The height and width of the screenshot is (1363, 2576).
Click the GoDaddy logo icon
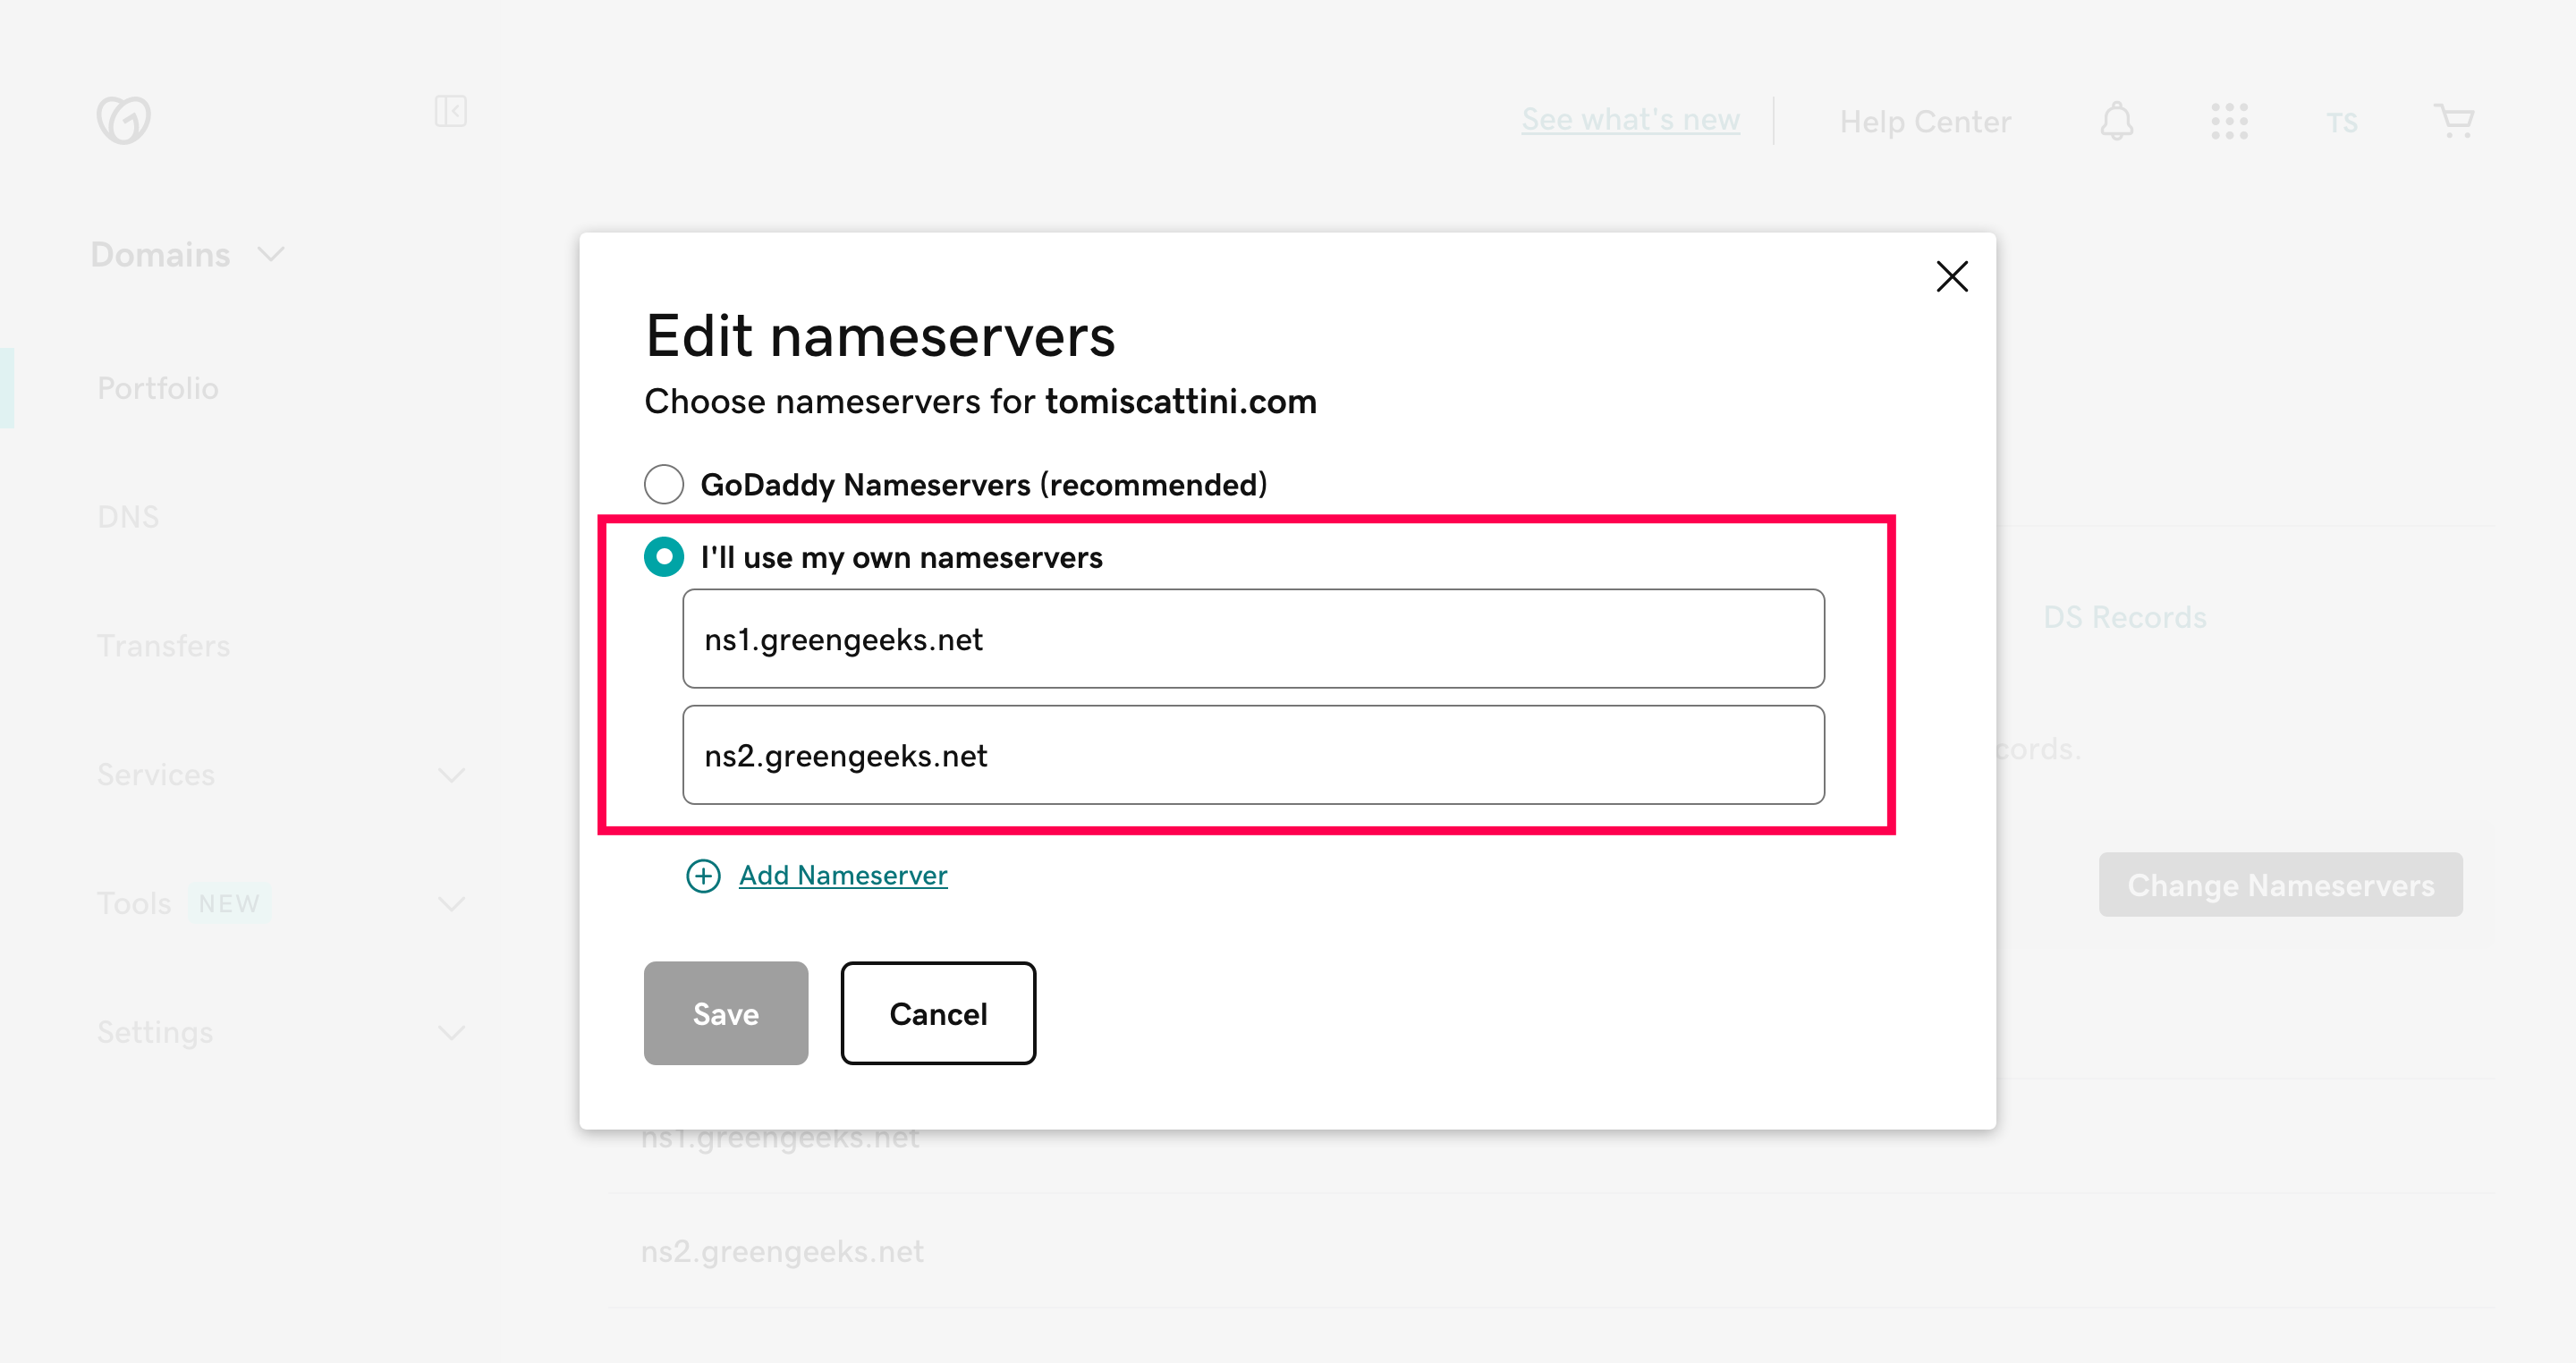point(123,120)
